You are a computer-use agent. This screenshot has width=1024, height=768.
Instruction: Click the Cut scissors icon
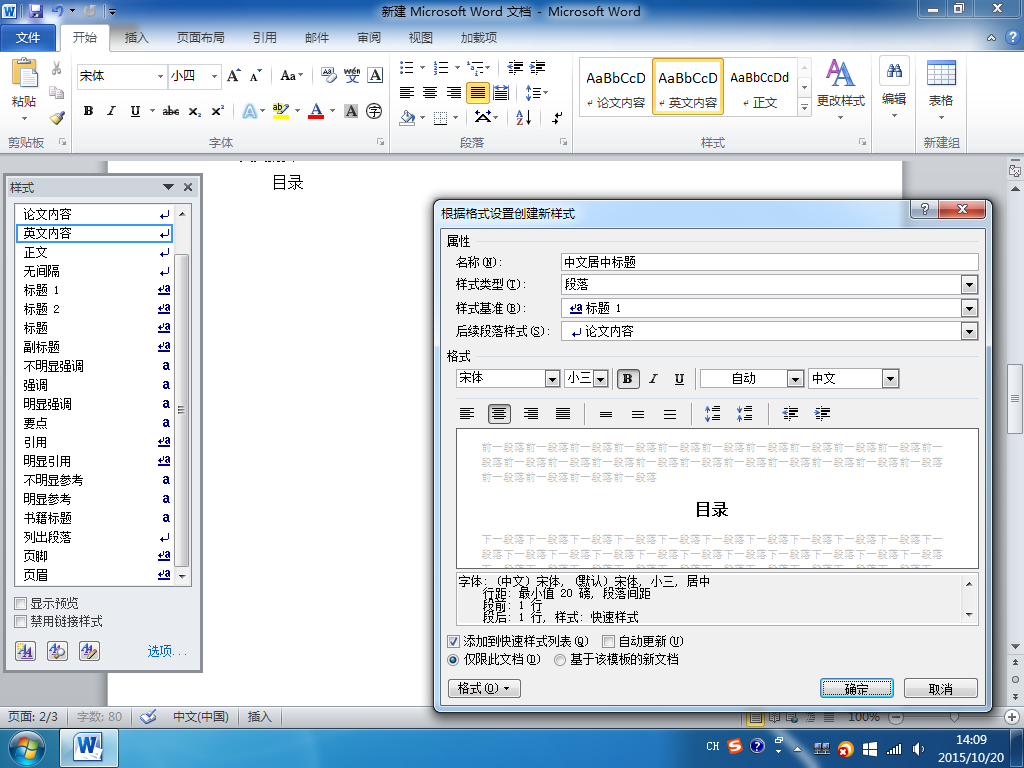click(57, 68)
